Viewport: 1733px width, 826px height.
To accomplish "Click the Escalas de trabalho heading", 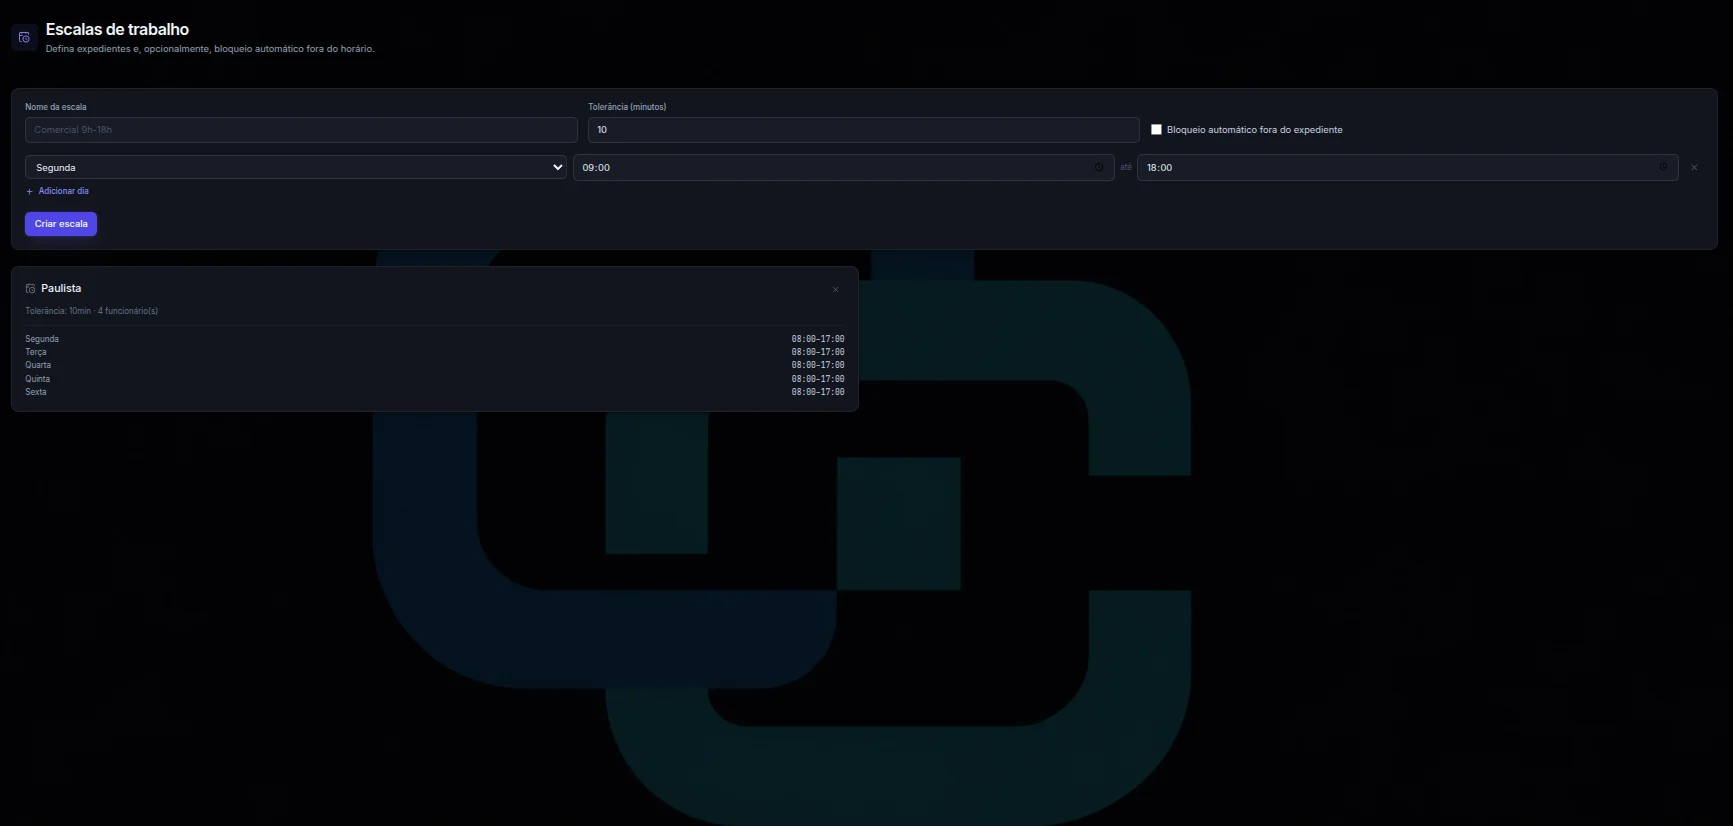I will coord(117,30).
